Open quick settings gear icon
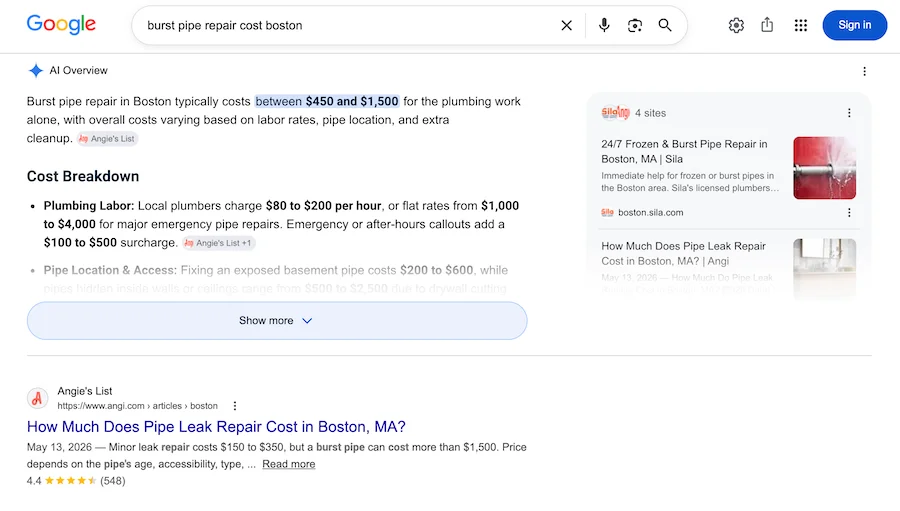900x511 pixels. (x=736, y=25)
